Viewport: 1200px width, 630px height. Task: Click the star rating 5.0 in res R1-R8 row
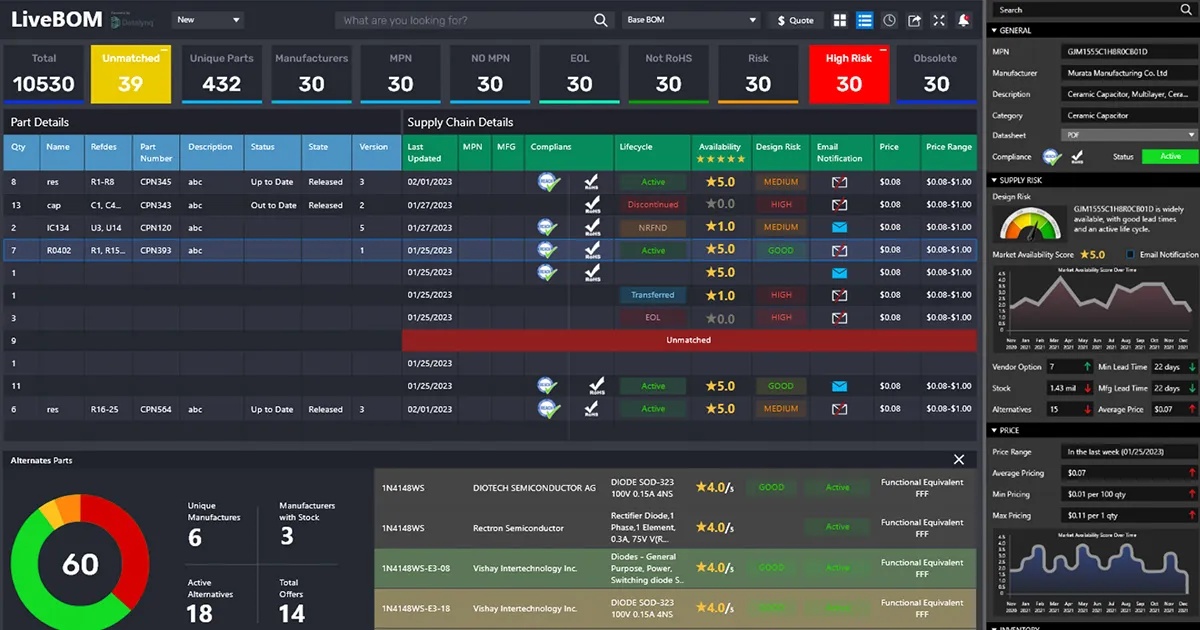(x=720, y=182)
